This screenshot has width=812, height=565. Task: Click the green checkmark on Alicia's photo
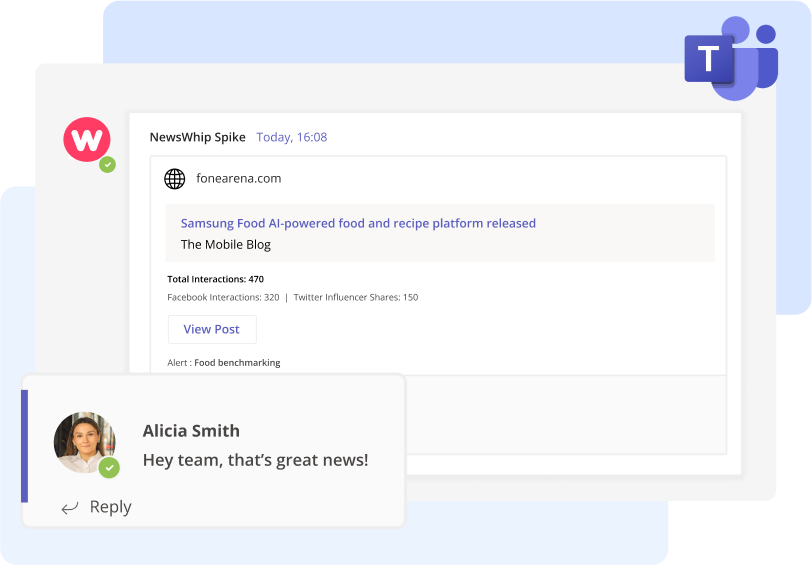click(x=109, y=467)
